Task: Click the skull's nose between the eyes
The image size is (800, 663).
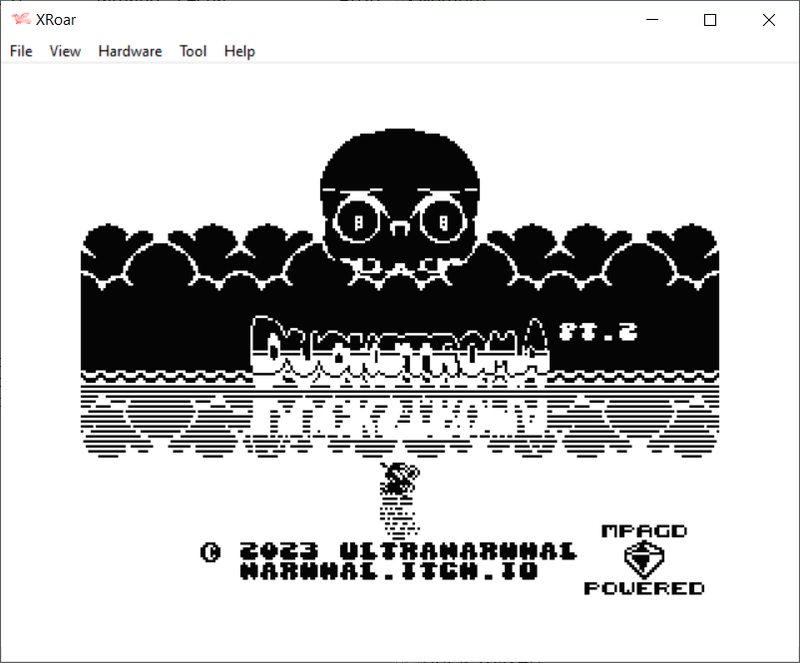Action: 400,229
